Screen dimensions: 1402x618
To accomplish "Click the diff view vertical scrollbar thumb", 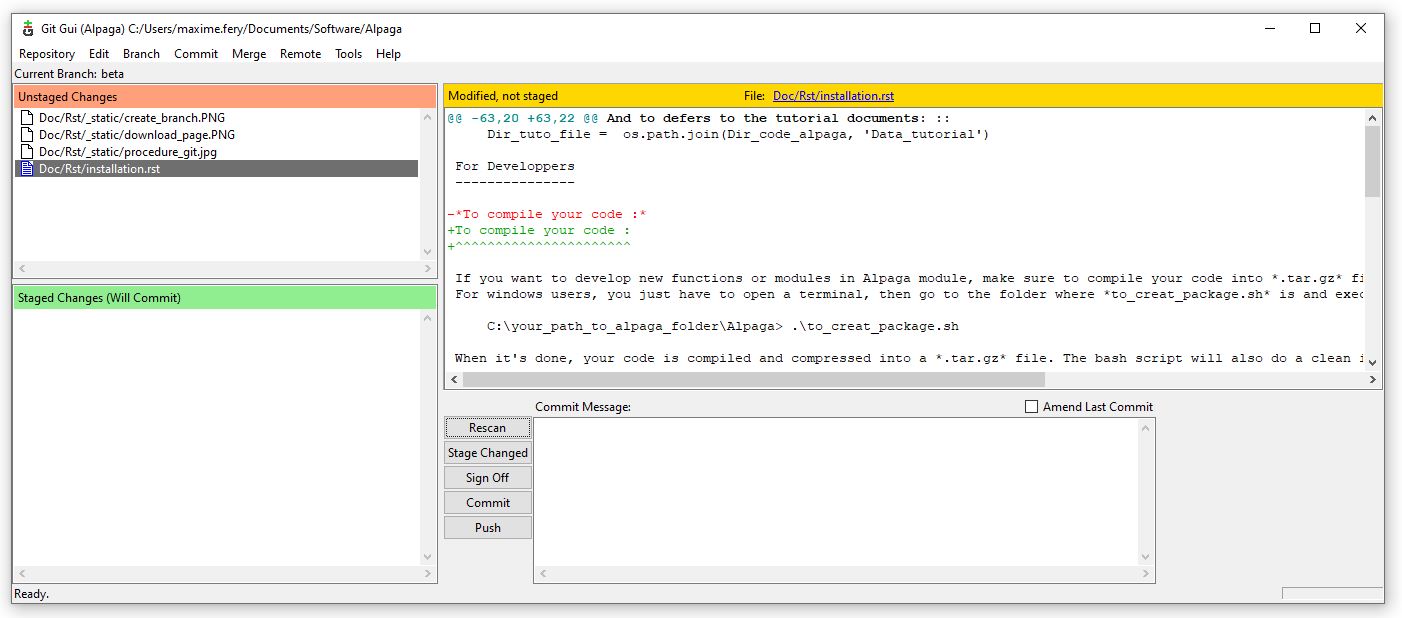I will click(1372, 160).
